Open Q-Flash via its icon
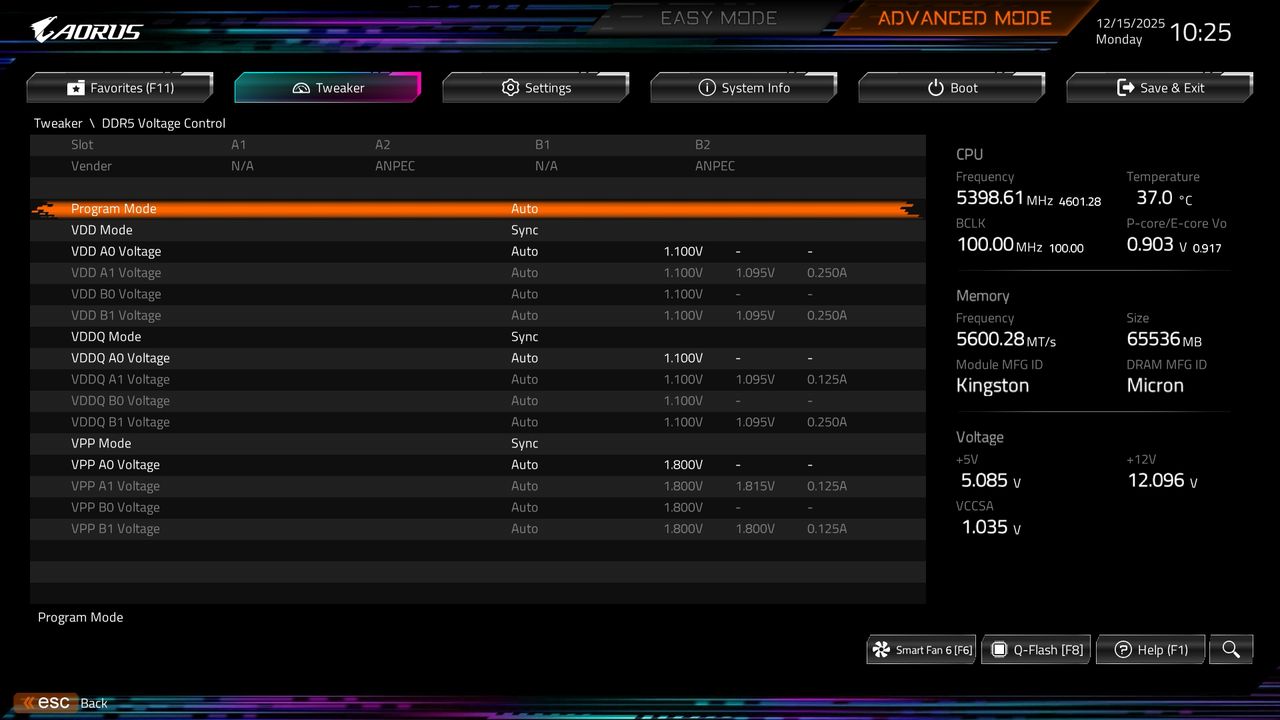The image size is (1280, 720). point(999,649)
